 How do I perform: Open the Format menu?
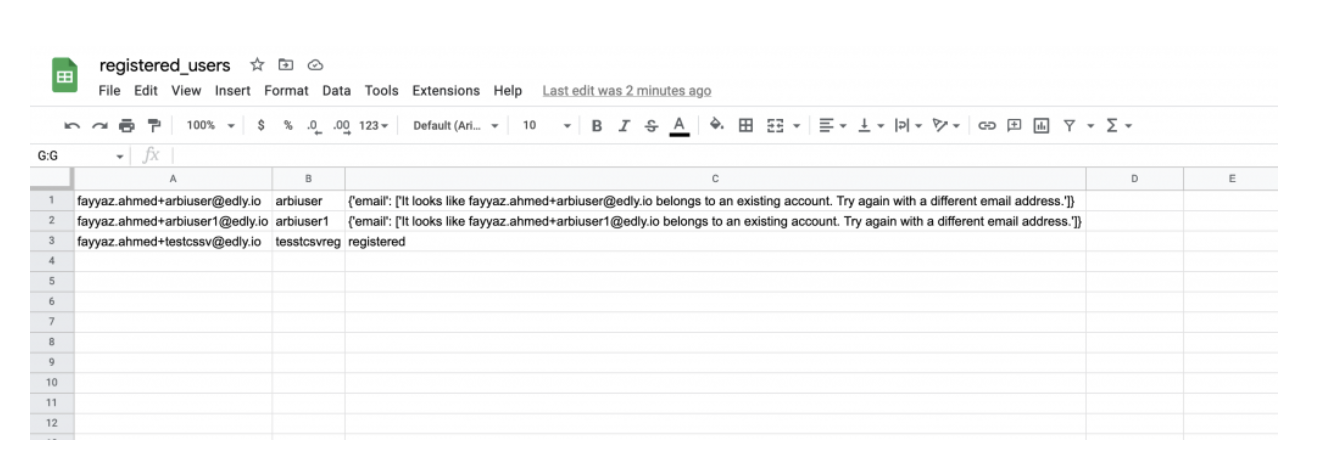(x=286, y=91)
